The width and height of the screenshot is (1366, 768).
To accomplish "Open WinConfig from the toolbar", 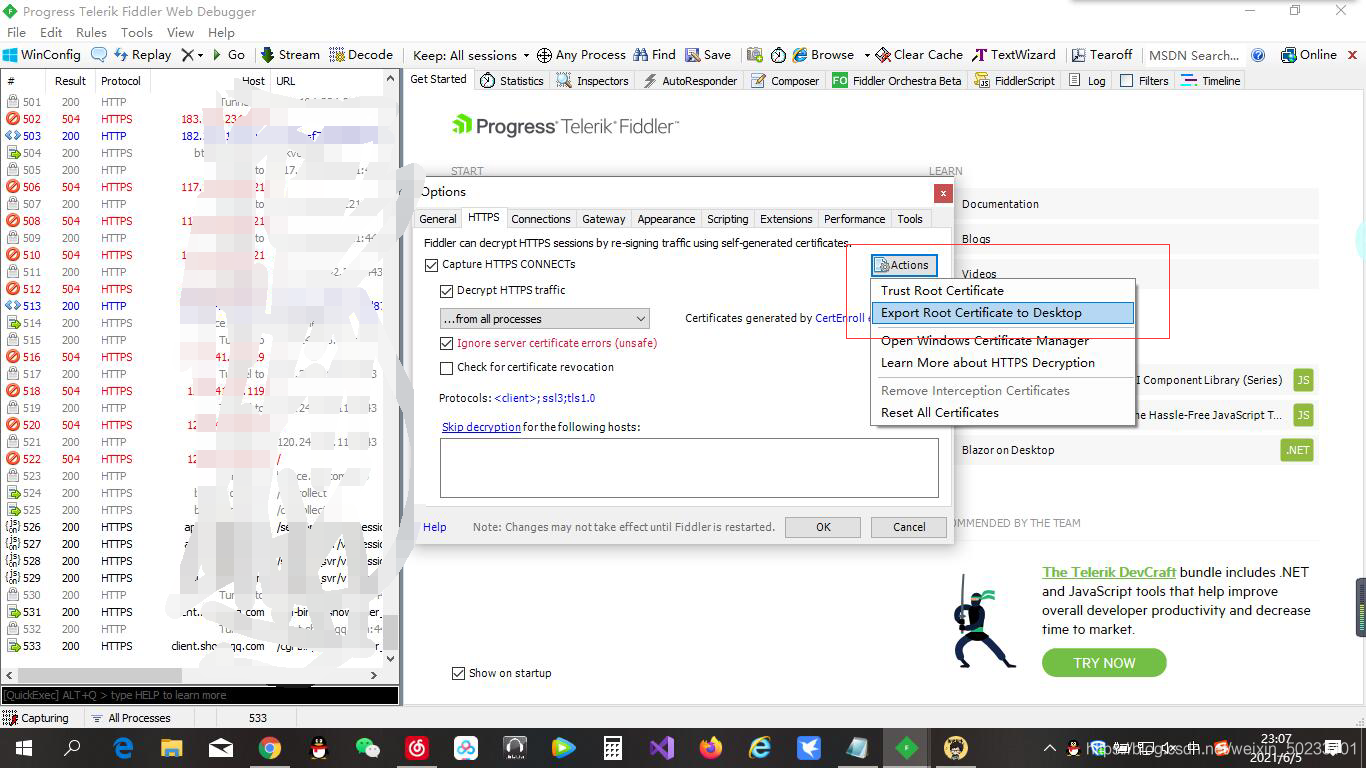I will pos(41,55).
